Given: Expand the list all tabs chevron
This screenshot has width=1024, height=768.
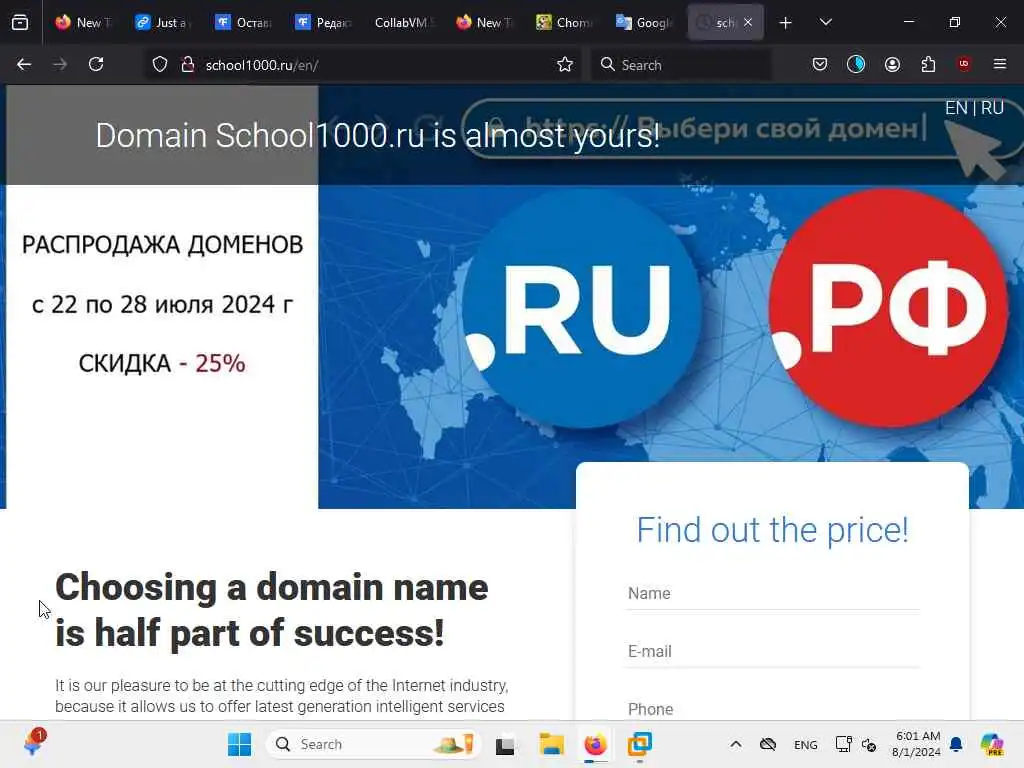Looking at the screenshot, I should pyautogui.click(x=825, y=22).
